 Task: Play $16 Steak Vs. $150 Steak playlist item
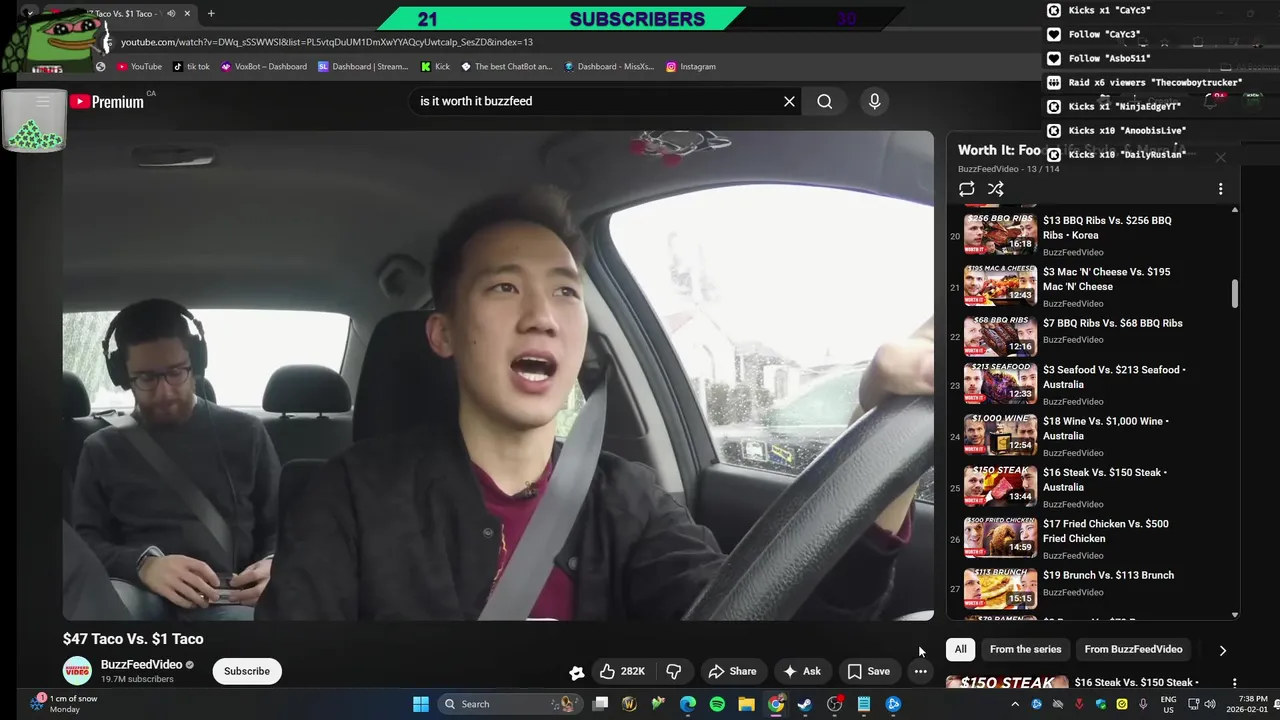pyautogui.click(x=1090, y=487)
